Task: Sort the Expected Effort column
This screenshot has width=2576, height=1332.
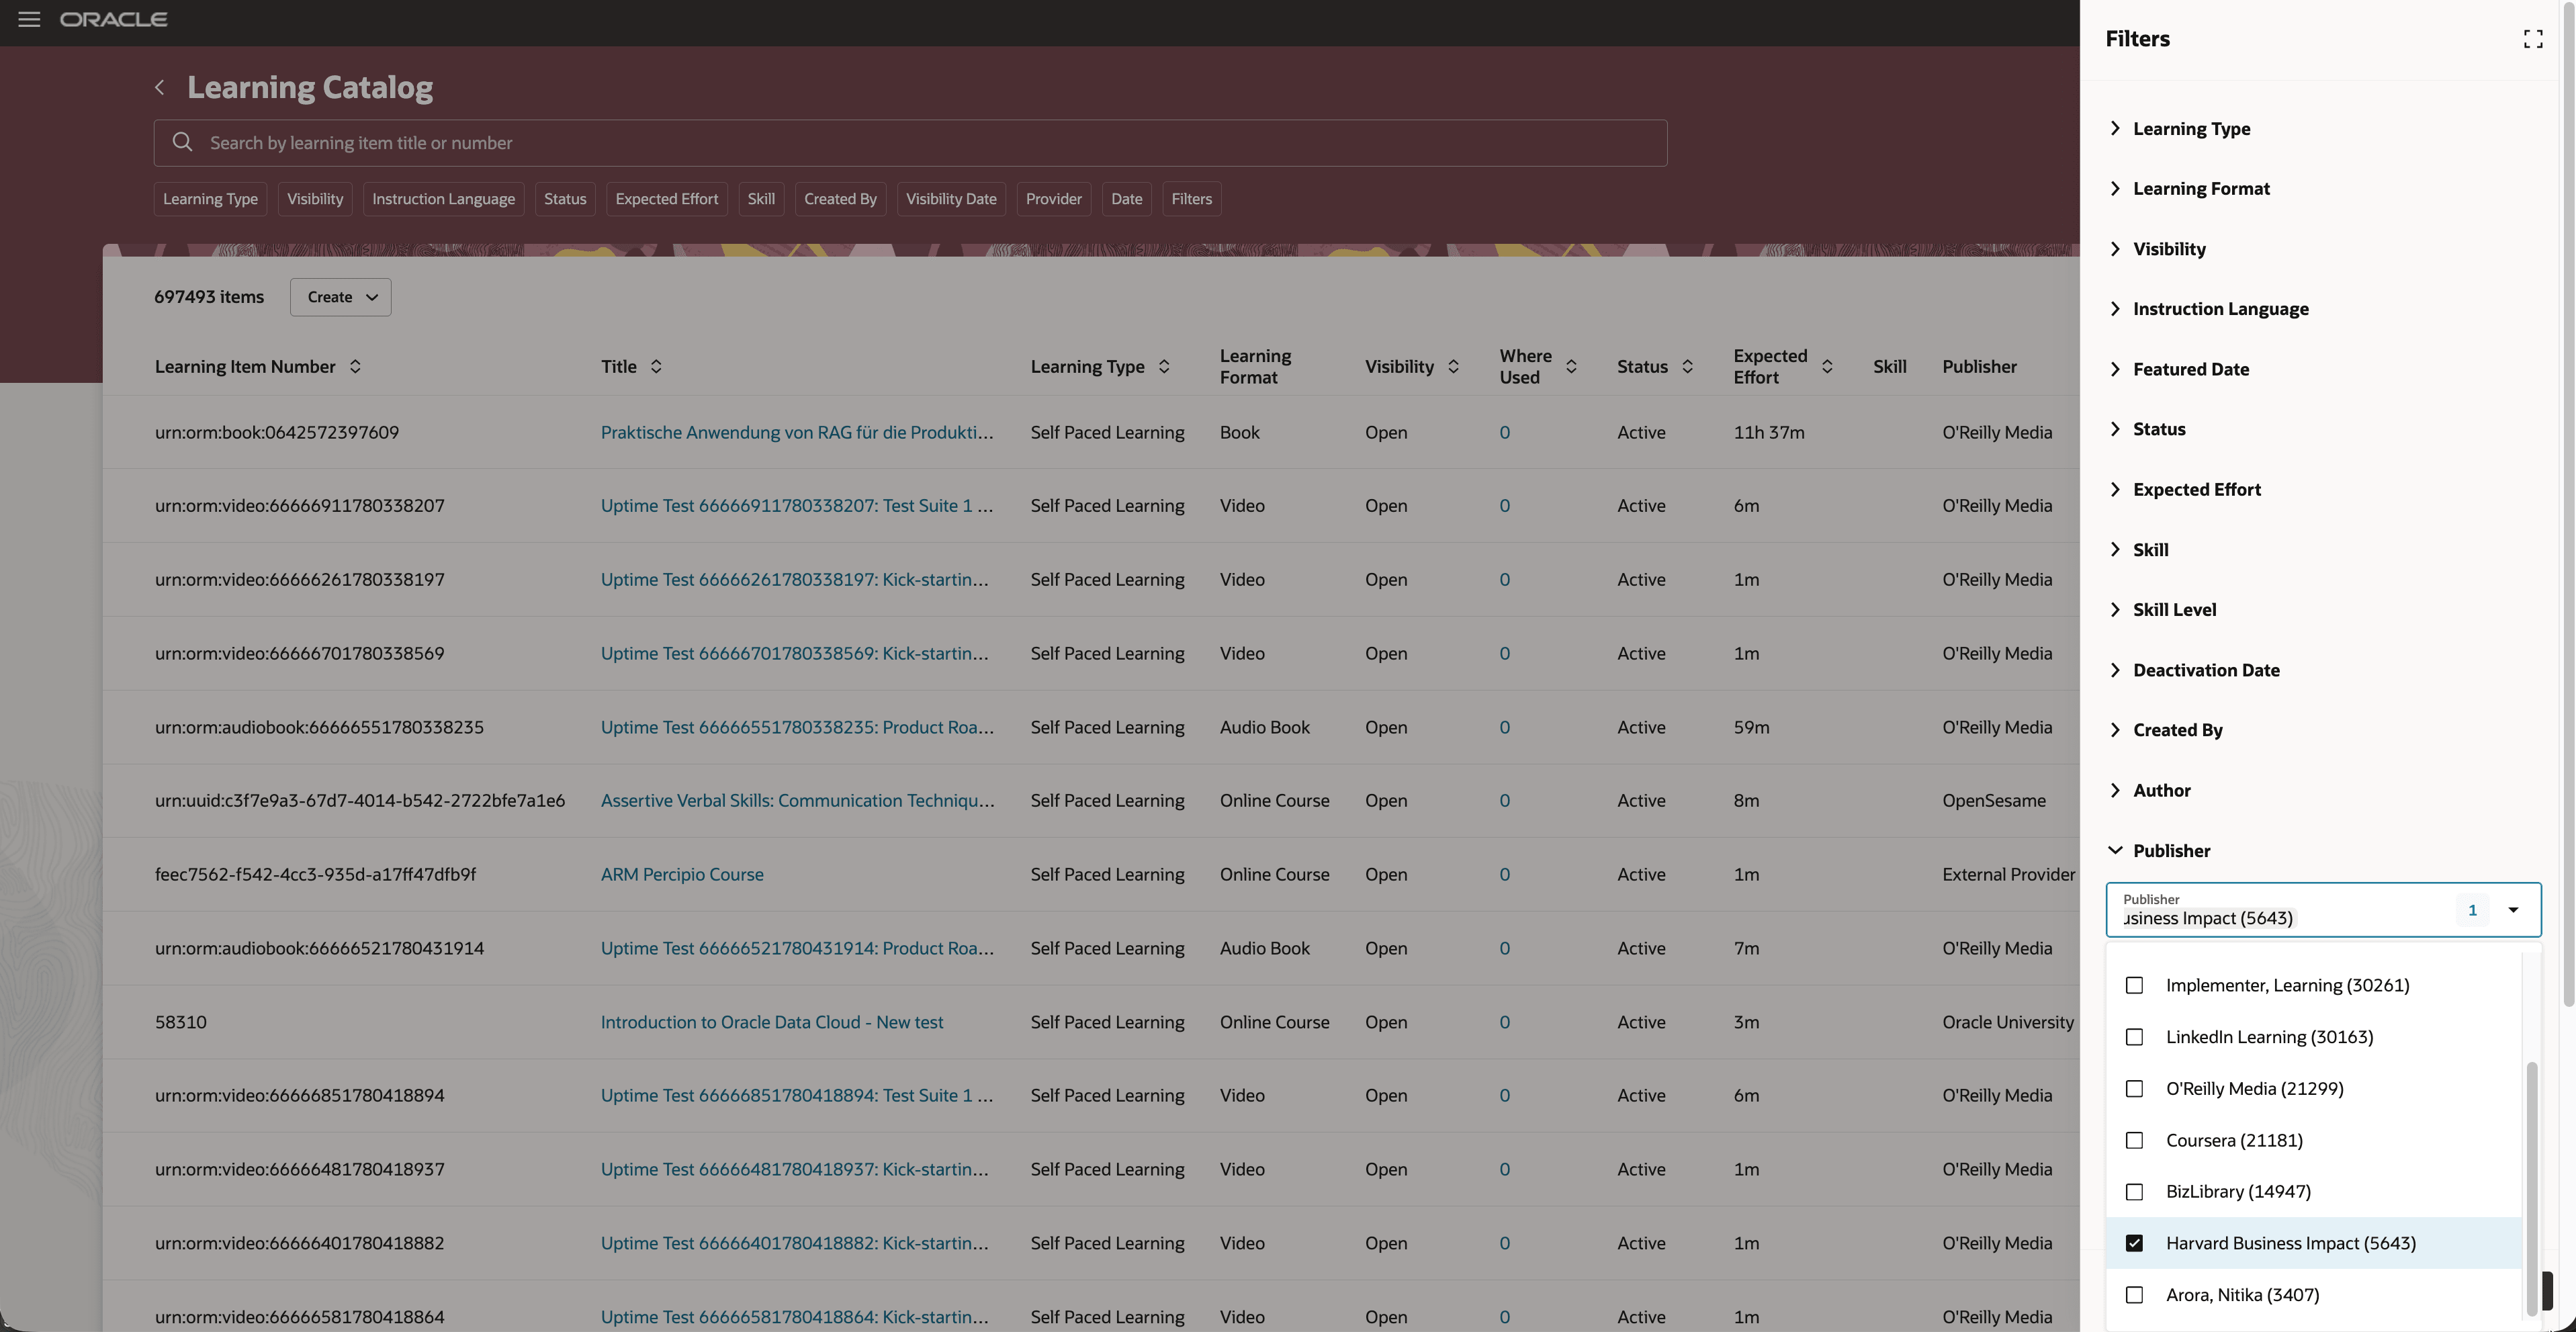Action: click(1827, 366)
